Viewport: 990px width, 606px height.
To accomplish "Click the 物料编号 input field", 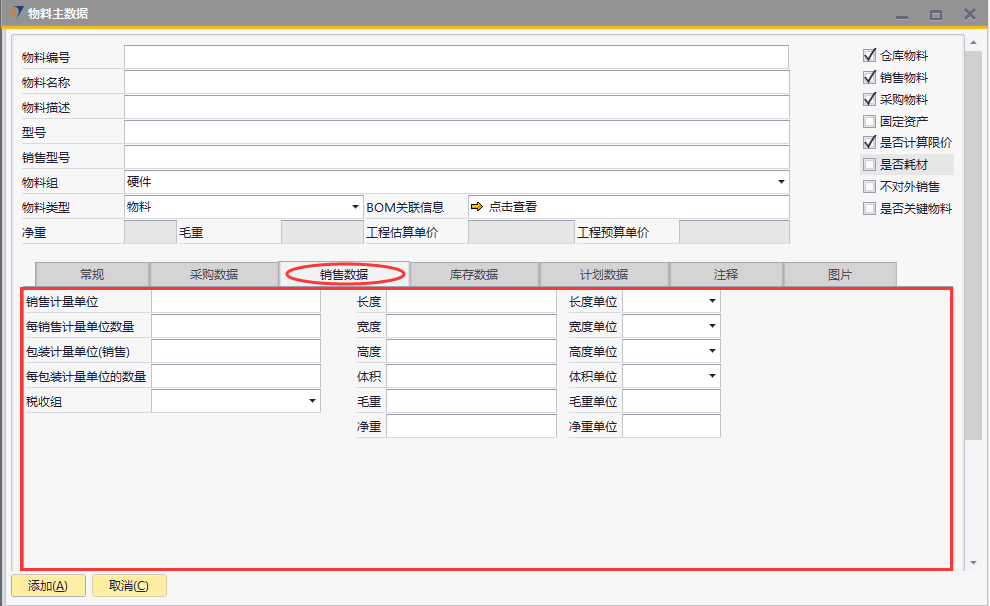I will [x=456, y=57].
